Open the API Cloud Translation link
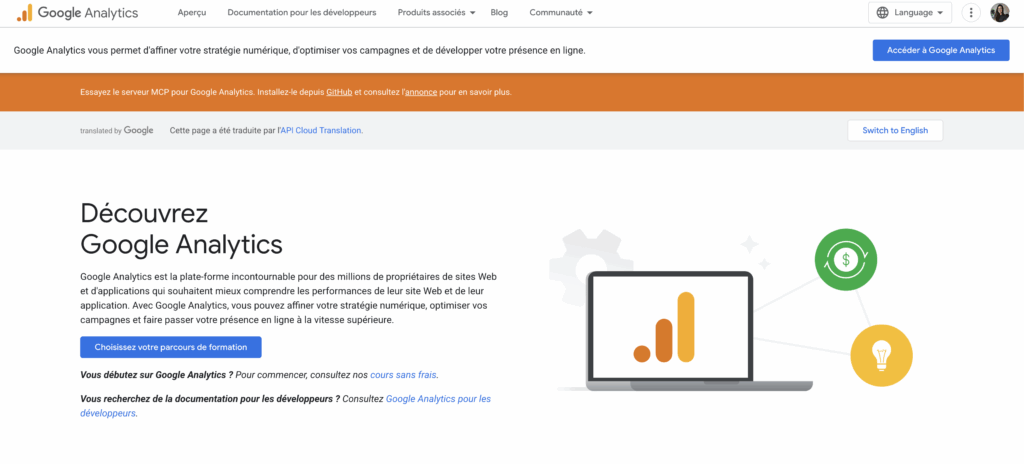 (321, 130)
